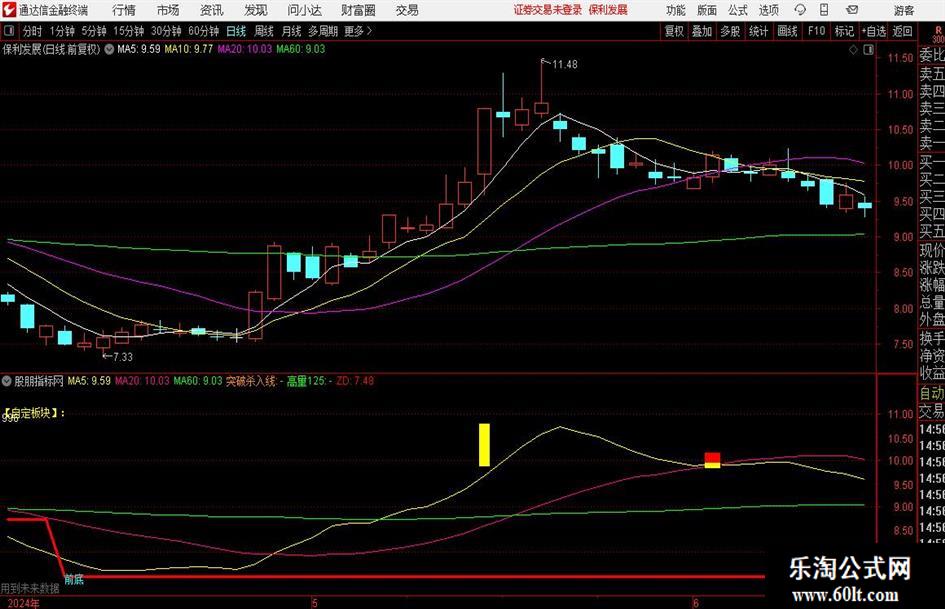Image resolution: width=945 pixels, height=609 pixels.
Task: Select the 月线 monthly period tab
Action: tap(291, 31)
